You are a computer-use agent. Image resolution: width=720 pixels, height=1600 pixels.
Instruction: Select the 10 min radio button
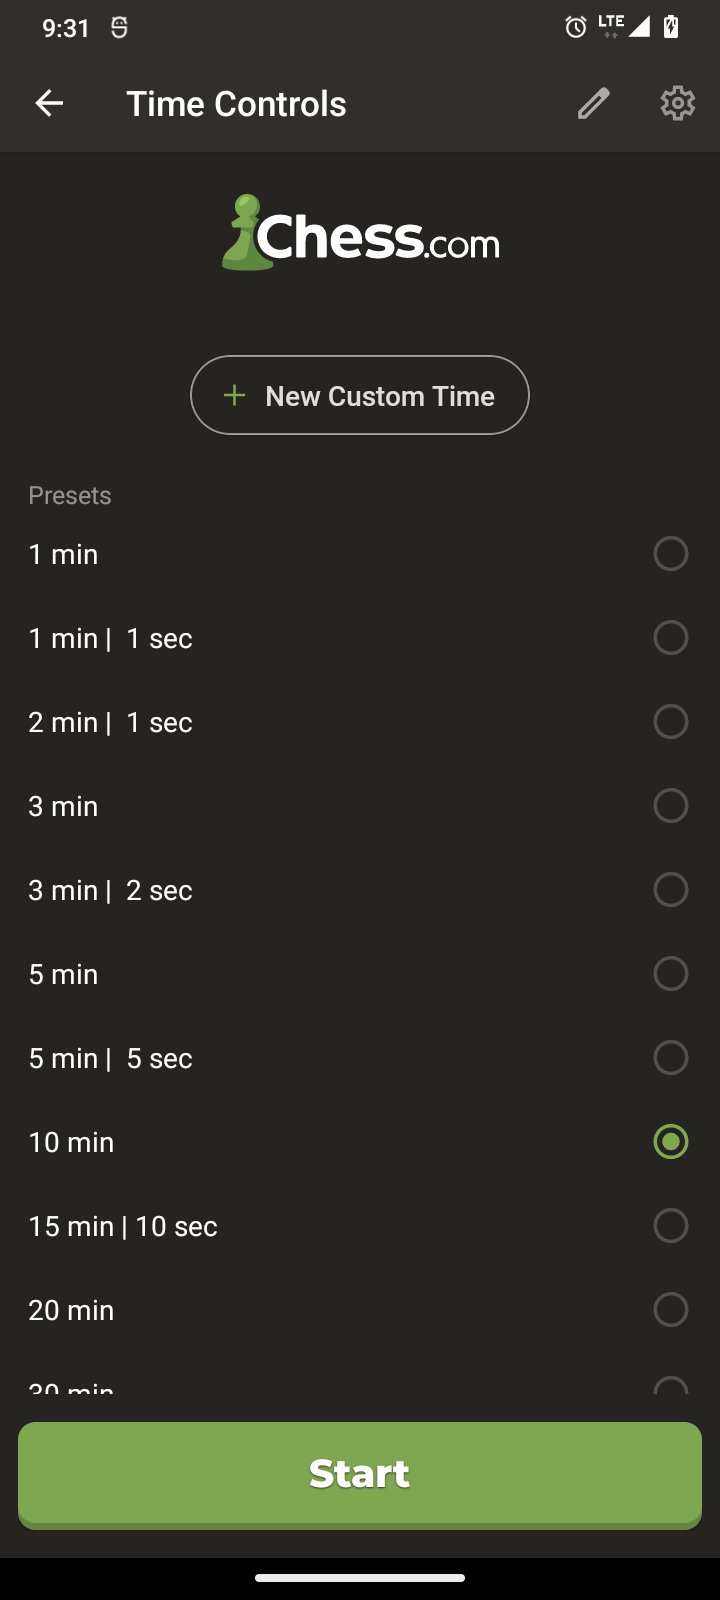click(670, 1141)
